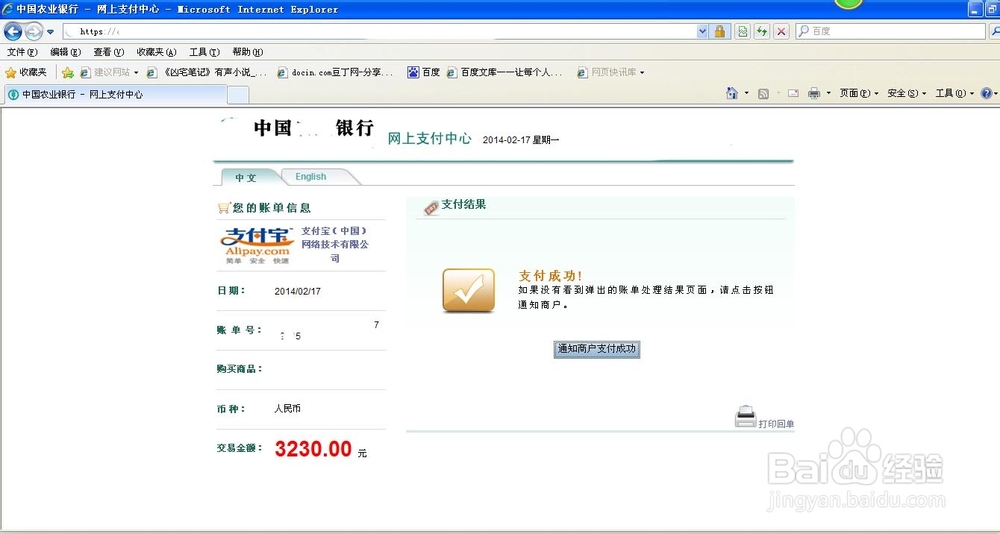Image resolution: width=1000 pixels, height=534 pixels.
Task: Go back with the browser Back arrow
Action: tap(13, 31)
